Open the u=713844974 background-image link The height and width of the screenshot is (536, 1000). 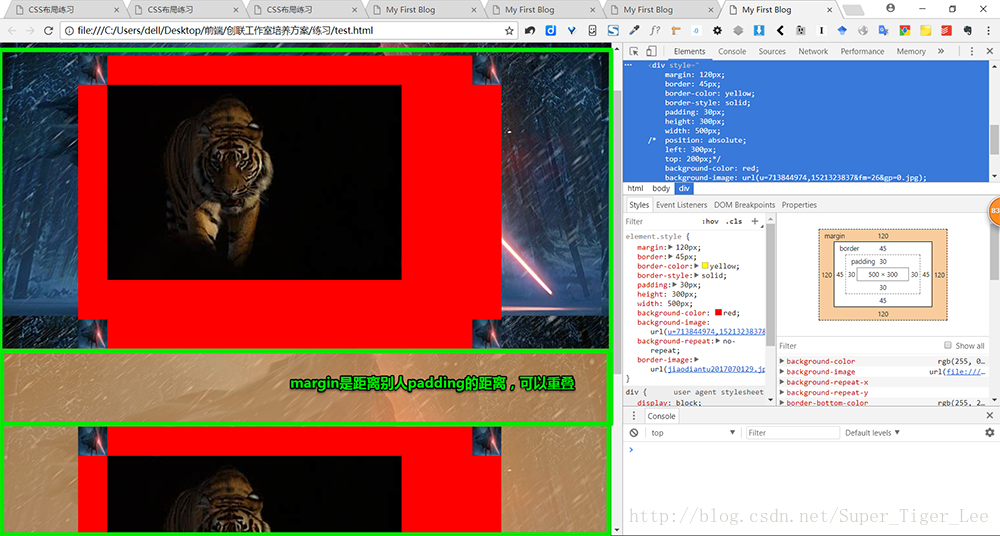coord(716,332)
